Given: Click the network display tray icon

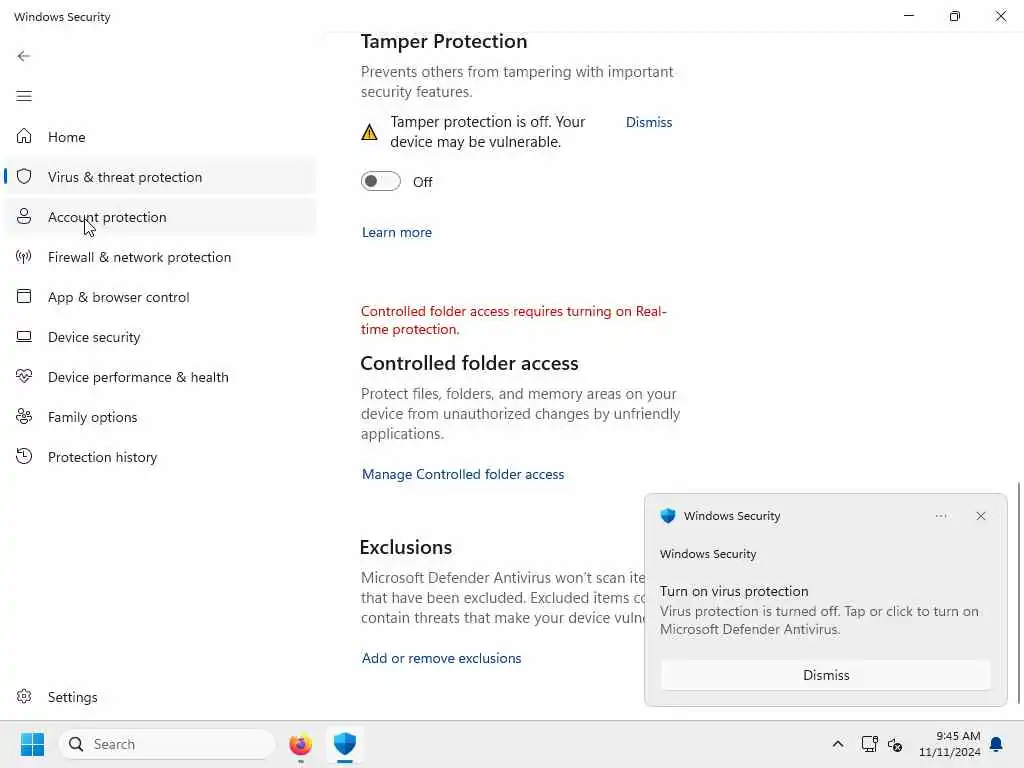Looking at the screenshot, I should pos(869,744).
